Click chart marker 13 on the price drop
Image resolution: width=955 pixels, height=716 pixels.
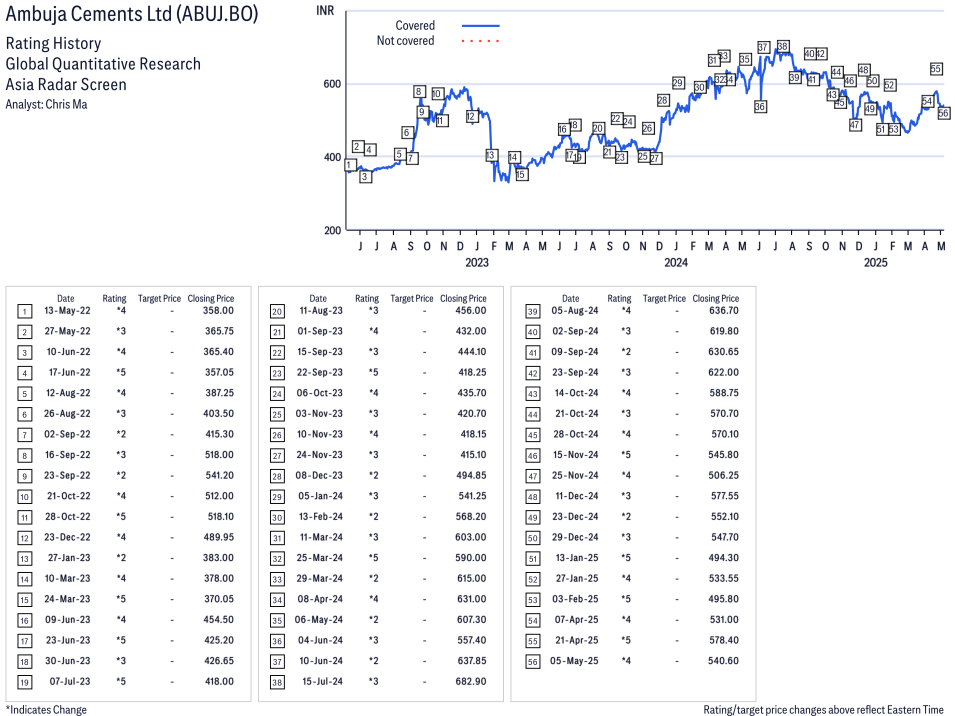click(491, 155)
